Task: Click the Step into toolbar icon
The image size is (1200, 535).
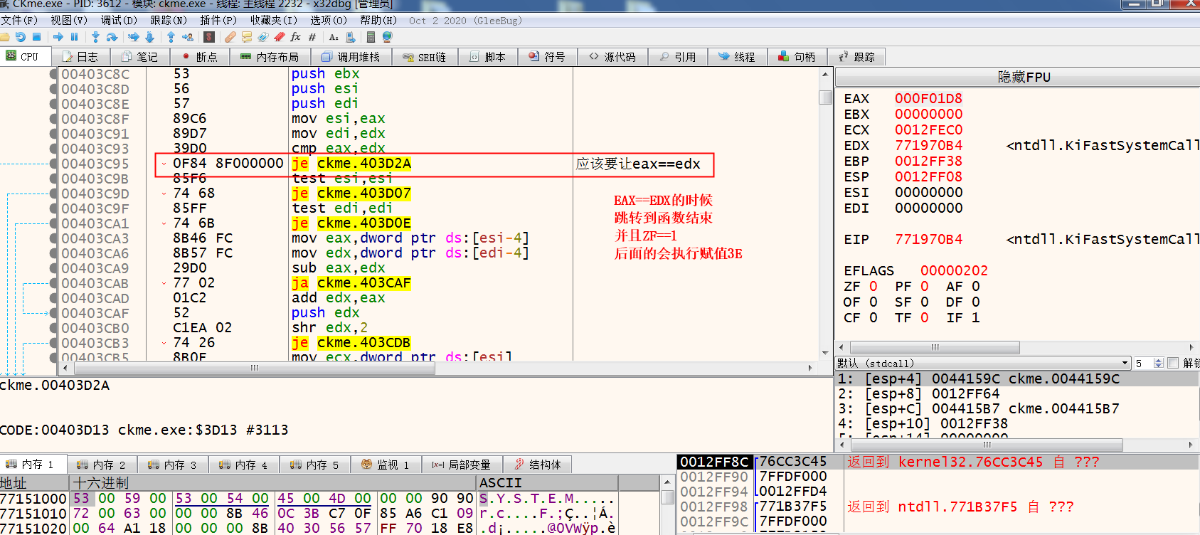Action: [x=96, y=37]
